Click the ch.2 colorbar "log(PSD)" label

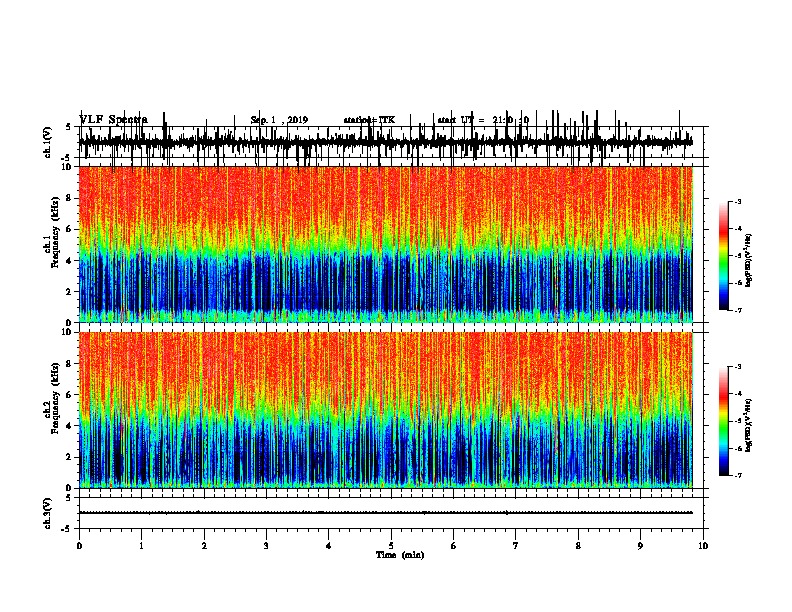pyautogui.click(x=748, y=425)
